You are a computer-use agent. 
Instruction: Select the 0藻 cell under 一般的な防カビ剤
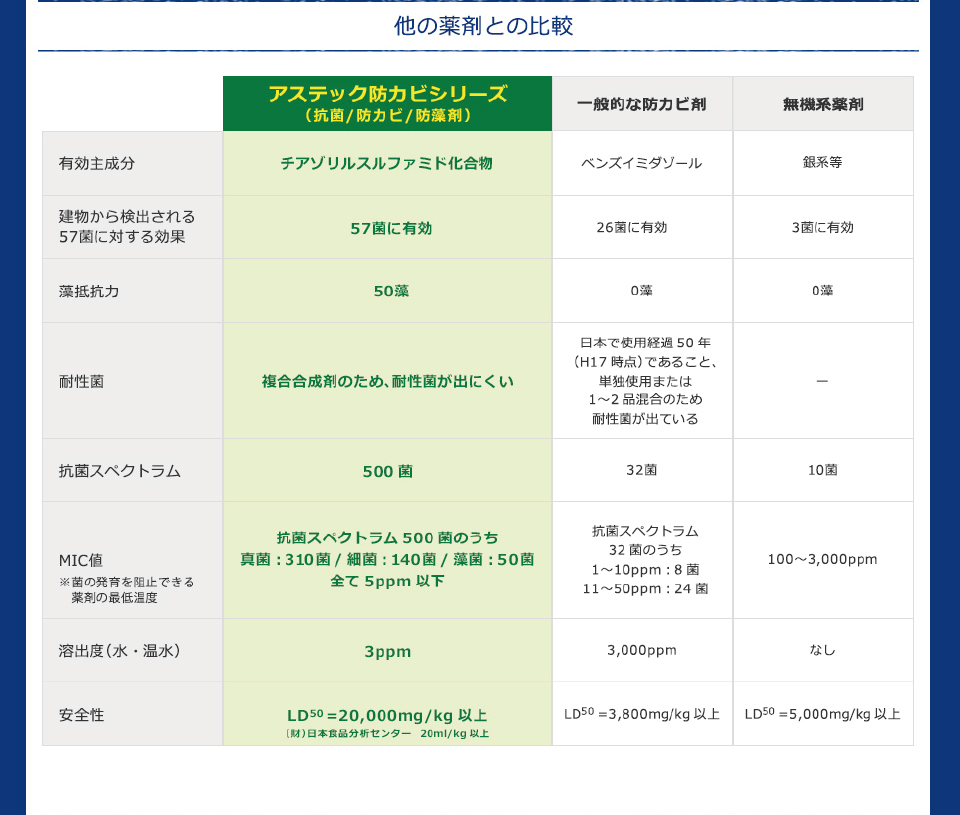point(642,291)
